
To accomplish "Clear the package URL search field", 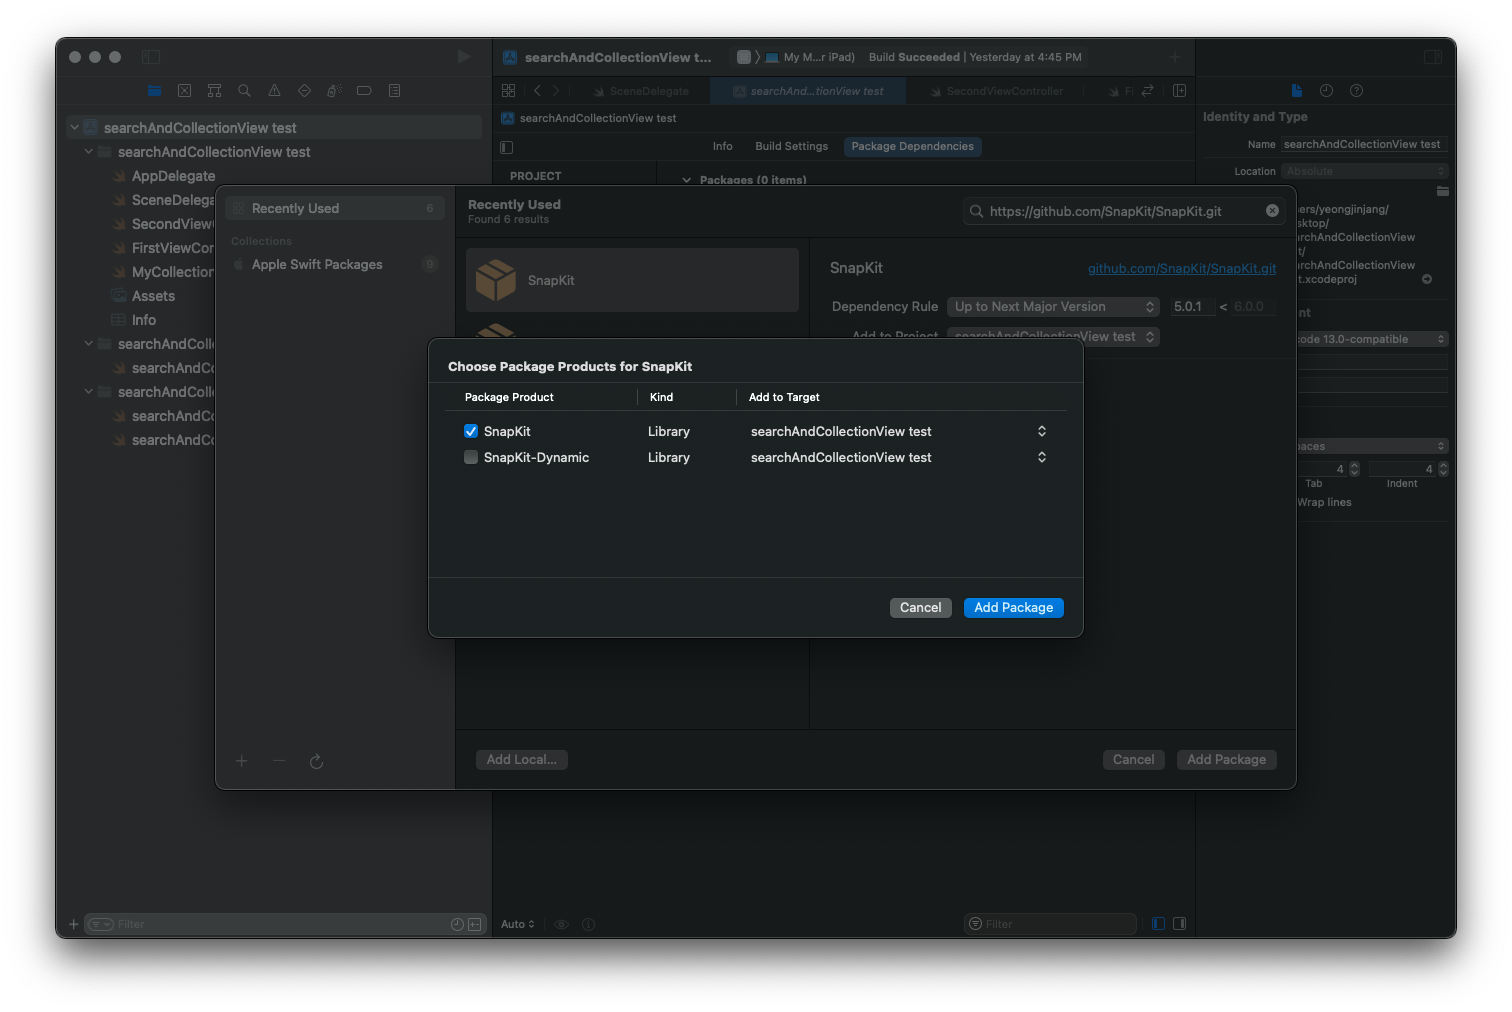I will point(1272,211).
